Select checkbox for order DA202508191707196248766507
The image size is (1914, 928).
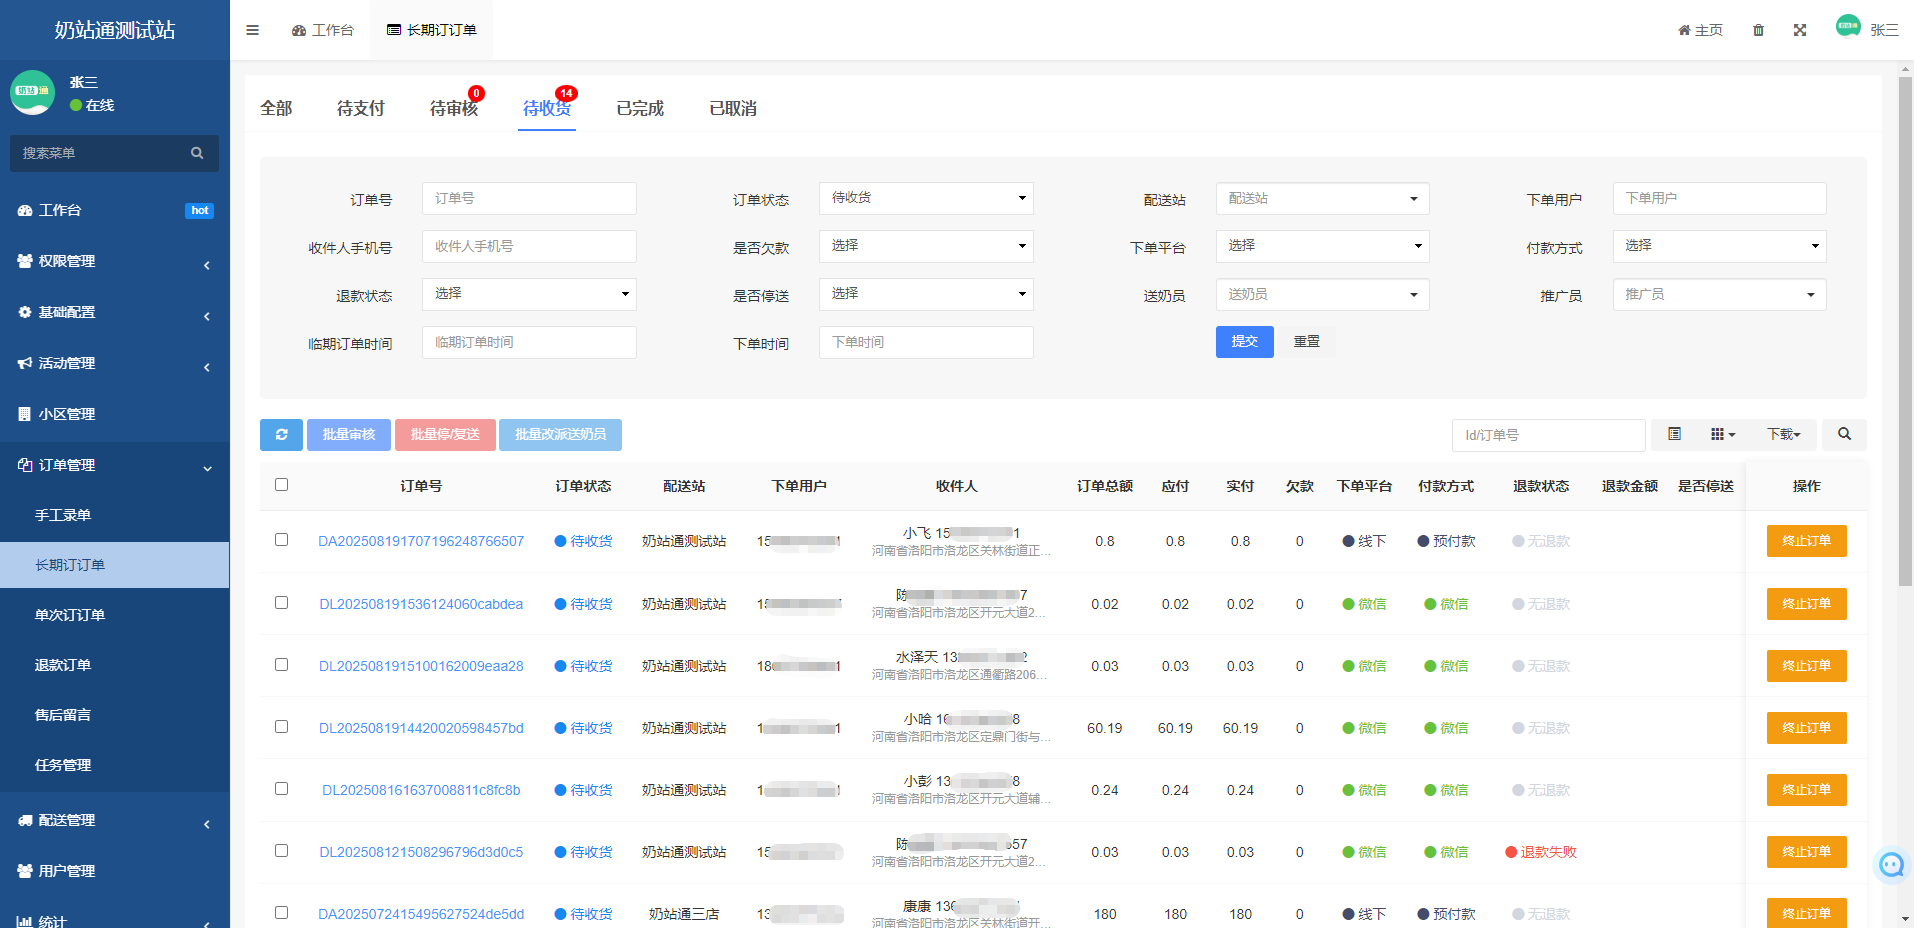(281, 540)
